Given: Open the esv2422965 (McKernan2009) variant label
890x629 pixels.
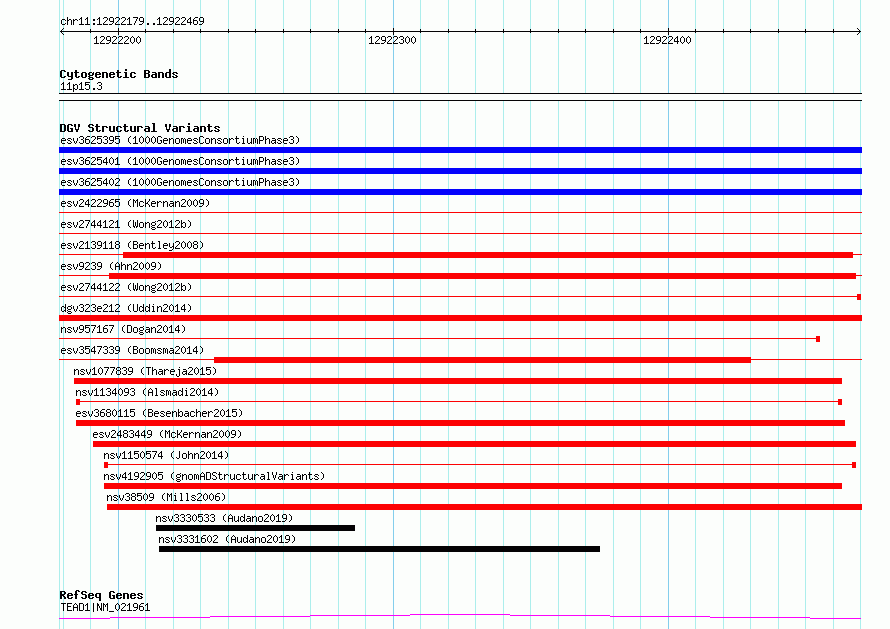Looking at the screenshot, I should (135, 203).
